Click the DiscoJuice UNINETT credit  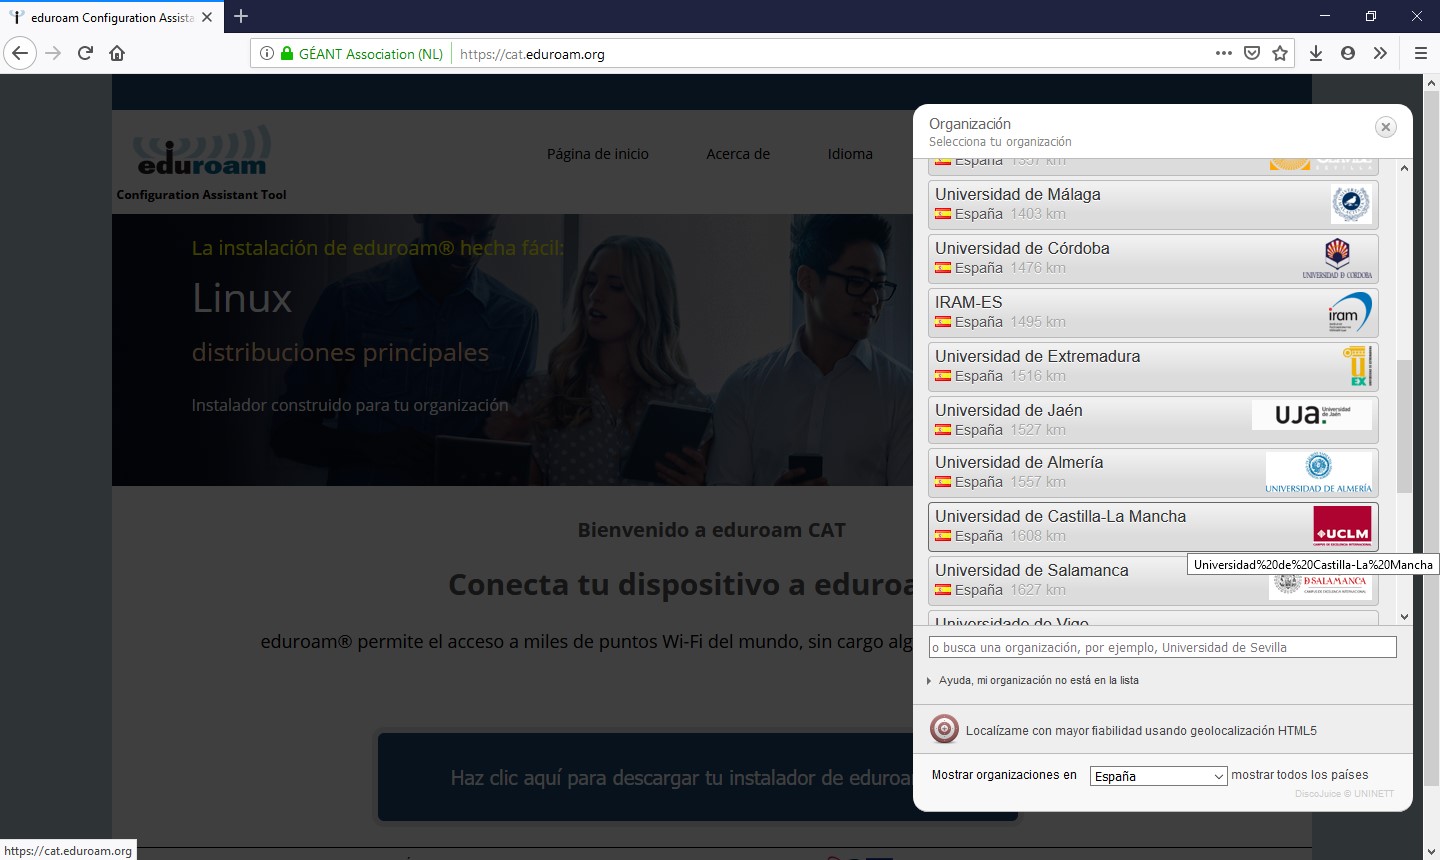click(1344, 794)
